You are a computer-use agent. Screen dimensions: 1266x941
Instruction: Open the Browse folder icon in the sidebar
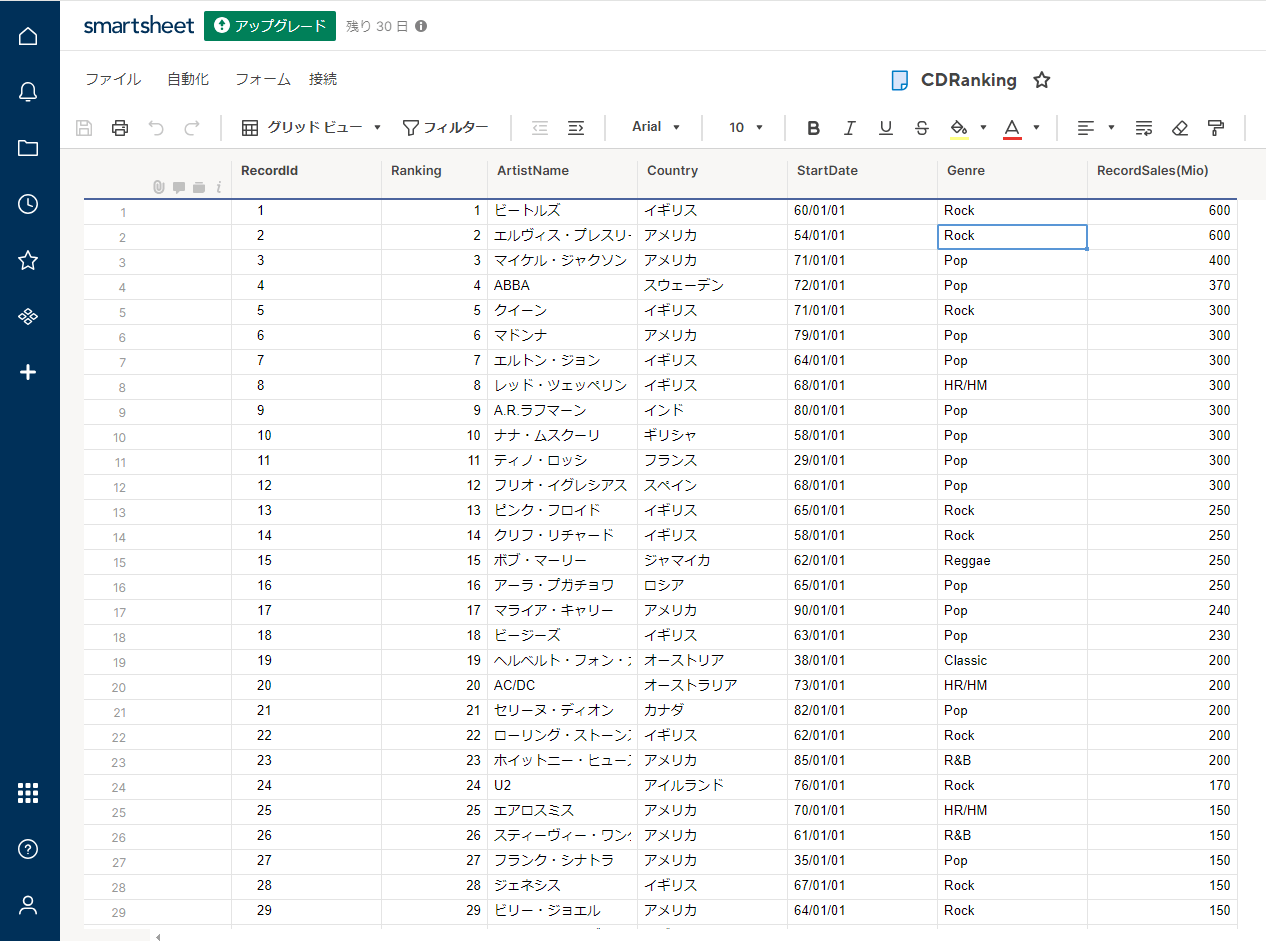(28, 149)
